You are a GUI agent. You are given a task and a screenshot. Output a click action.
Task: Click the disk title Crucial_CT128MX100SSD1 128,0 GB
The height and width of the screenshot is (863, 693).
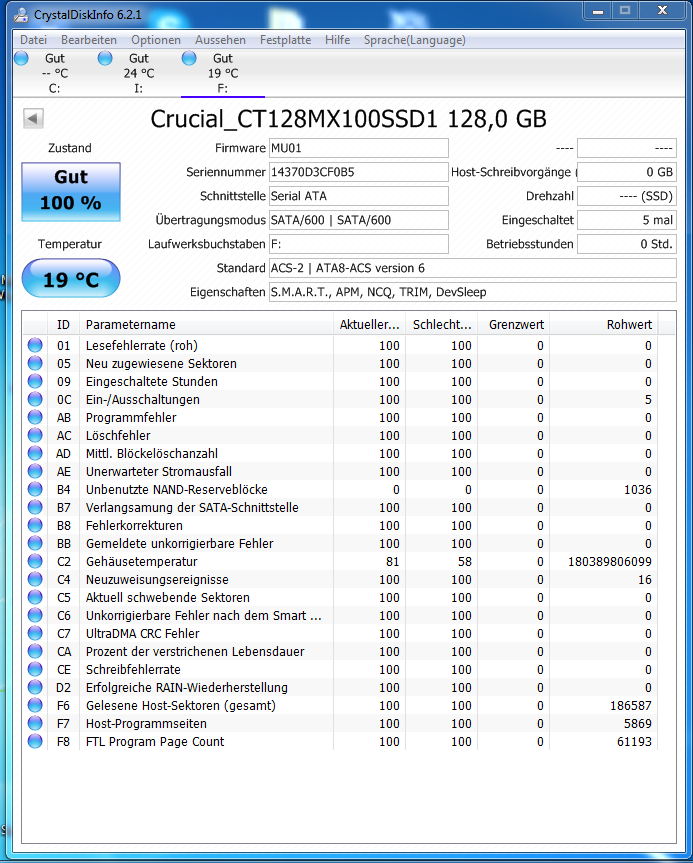tap(348, 119)
